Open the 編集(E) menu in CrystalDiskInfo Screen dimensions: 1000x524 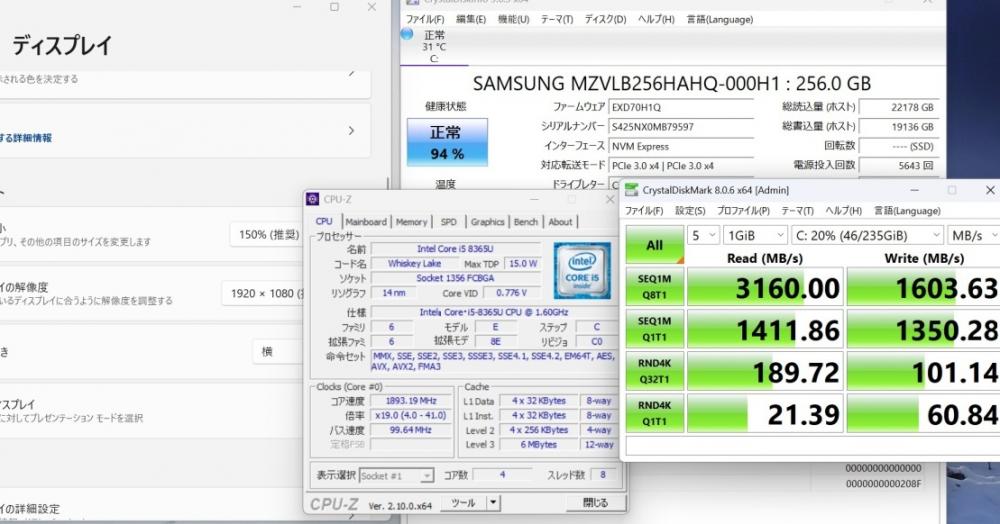click(x=471, y=19)
